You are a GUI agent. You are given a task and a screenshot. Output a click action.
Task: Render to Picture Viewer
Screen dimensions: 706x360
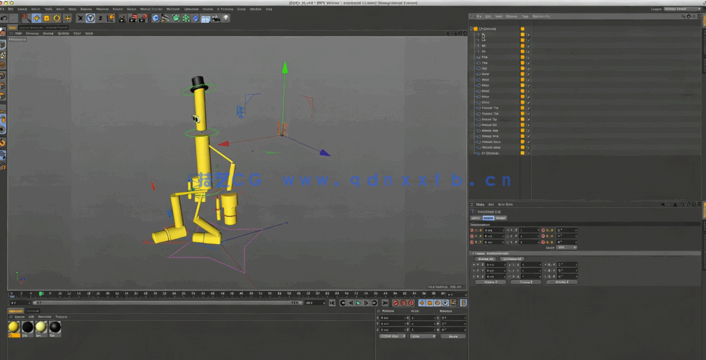click(x=132, y=18)
